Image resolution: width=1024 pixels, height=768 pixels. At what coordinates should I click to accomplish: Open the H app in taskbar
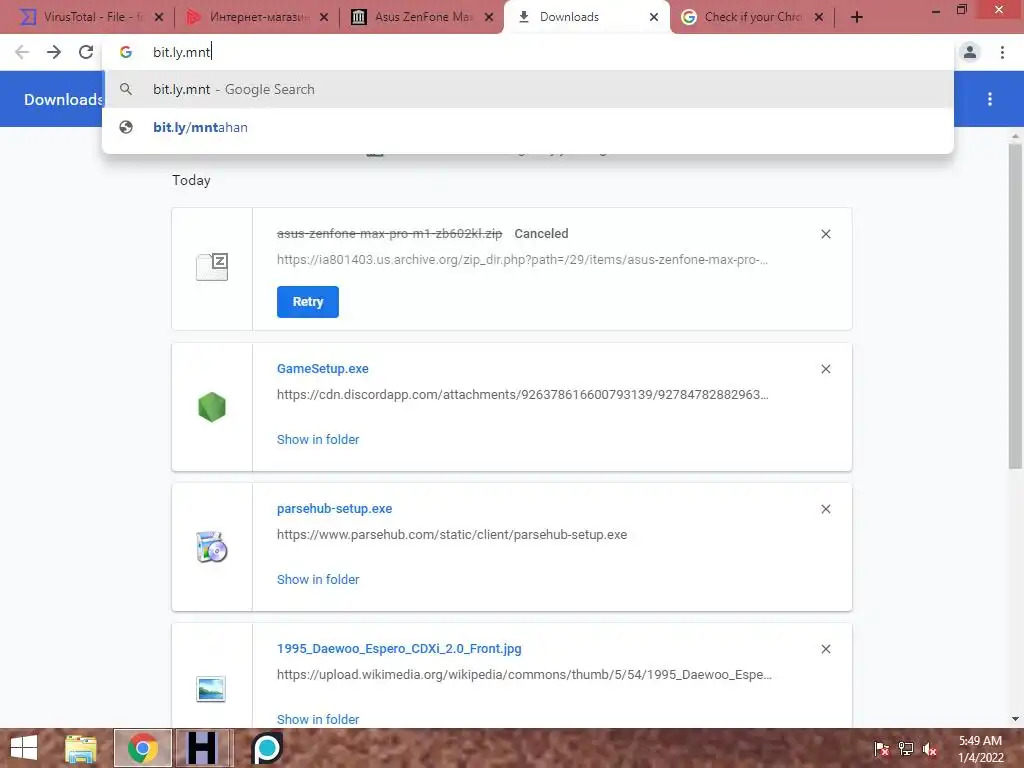202,748
